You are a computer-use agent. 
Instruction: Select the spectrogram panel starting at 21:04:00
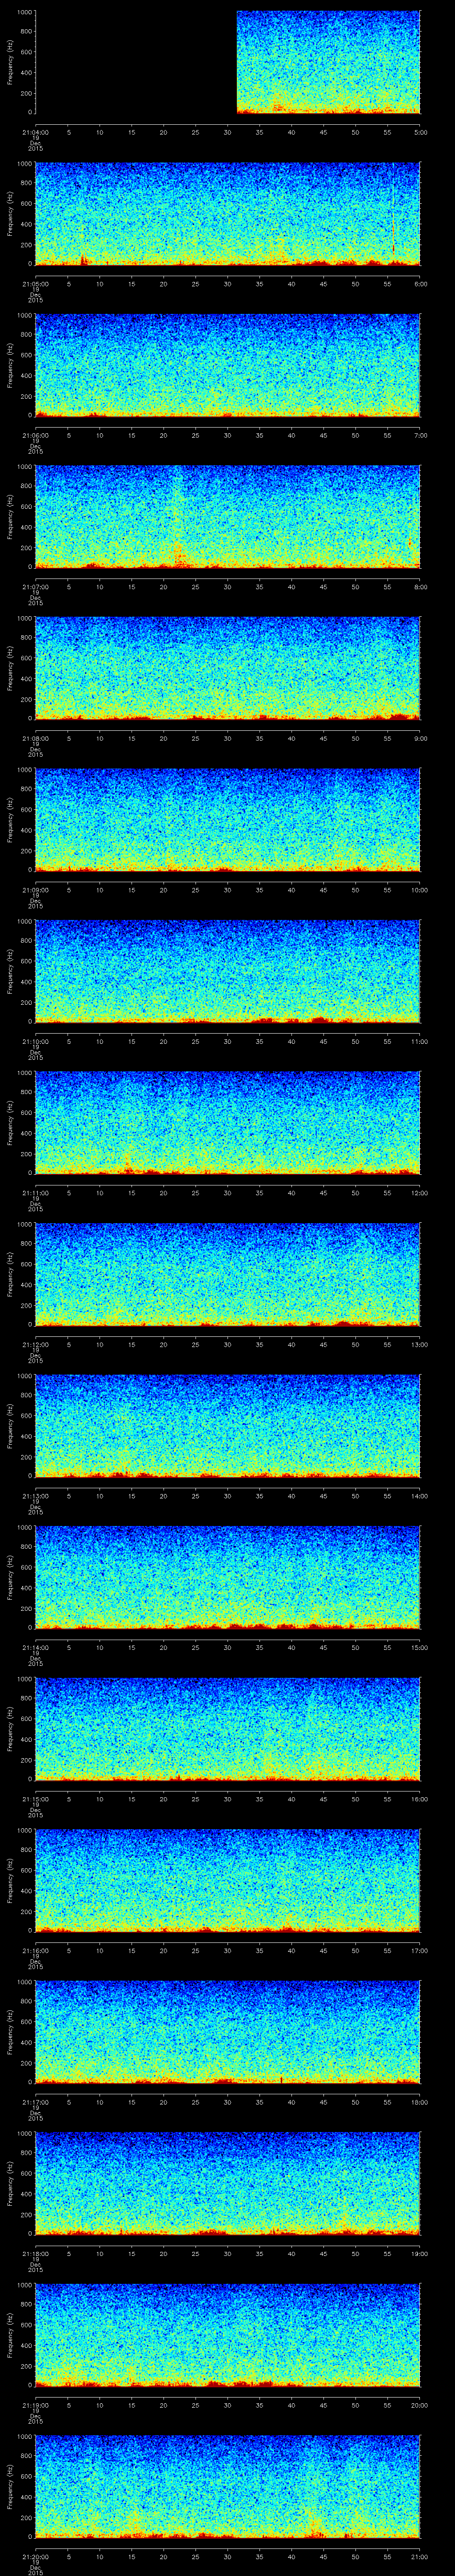(x=228, y=63)
